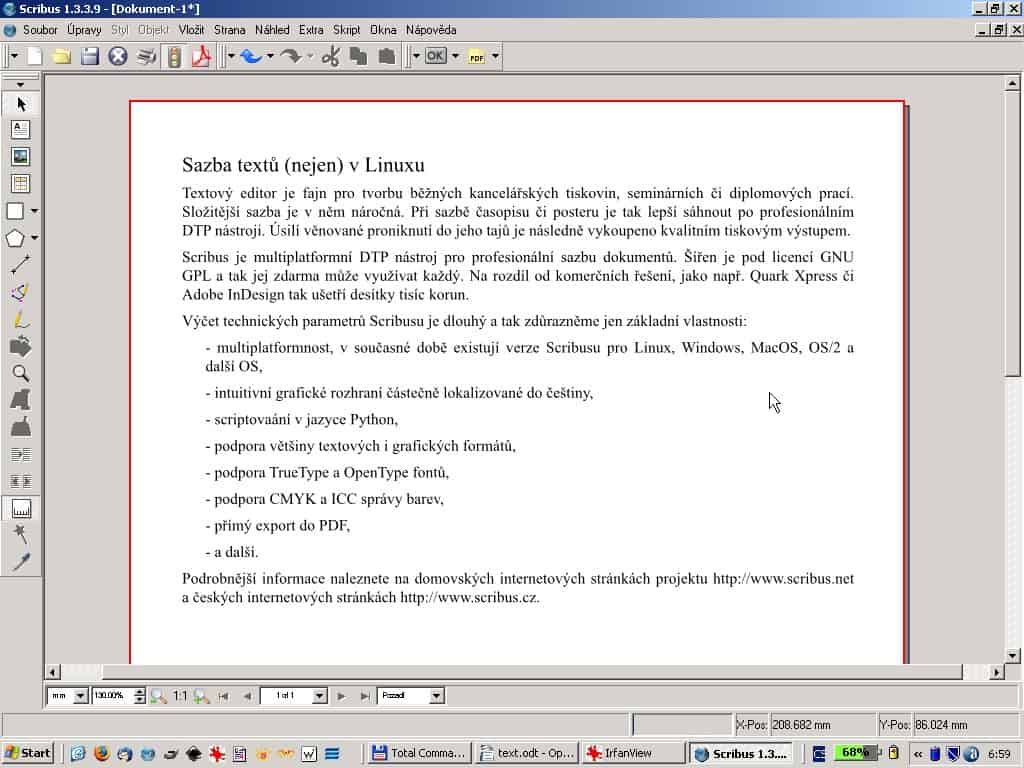Open the shape type dropdown arrow

(x=34, y=211)
